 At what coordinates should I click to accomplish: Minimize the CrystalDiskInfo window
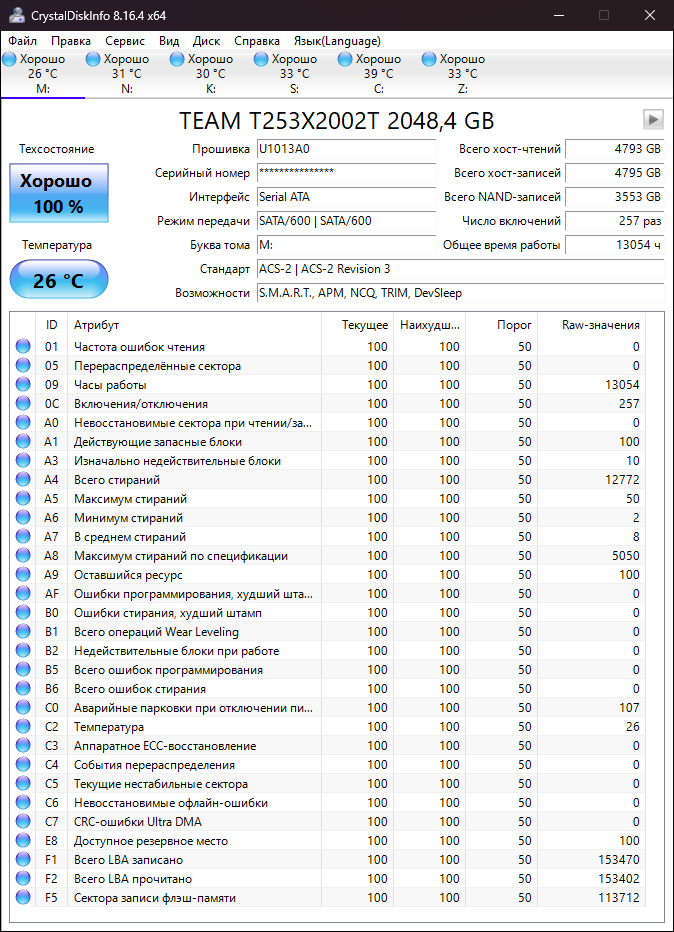click(x=559, y=15)
